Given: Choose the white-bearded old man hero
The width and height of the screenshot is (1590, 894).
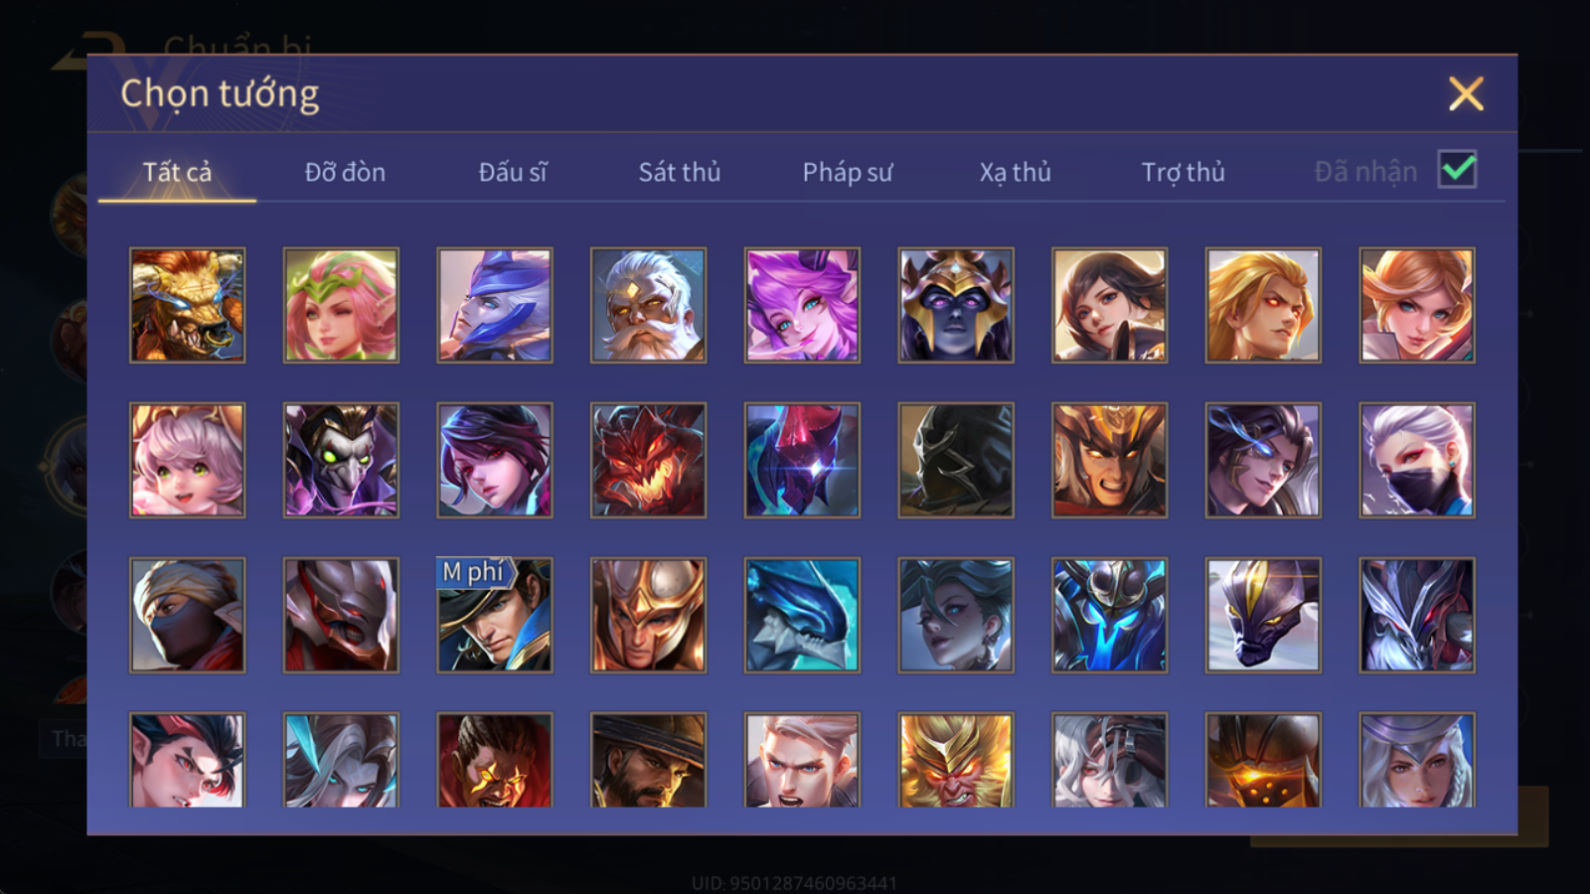Looking at the screenshot, I should coord(648,305).
